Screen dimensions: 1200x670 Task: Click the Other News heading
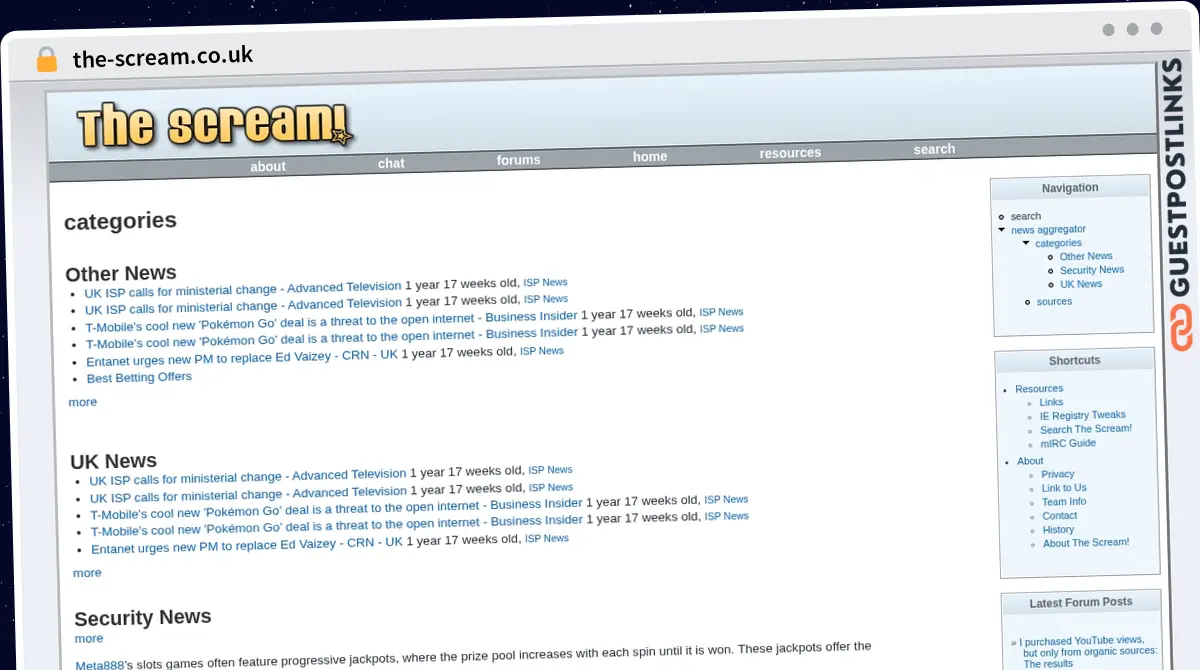pyautogui.click(x=121, y=273)
